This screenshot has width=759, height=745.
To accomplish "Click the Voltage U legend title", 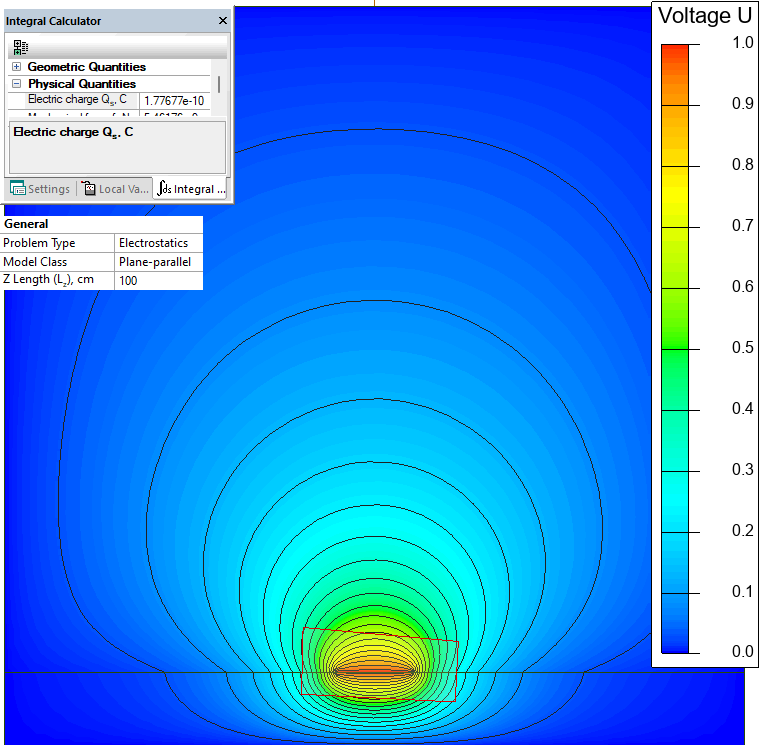I will tap(705, 16).
